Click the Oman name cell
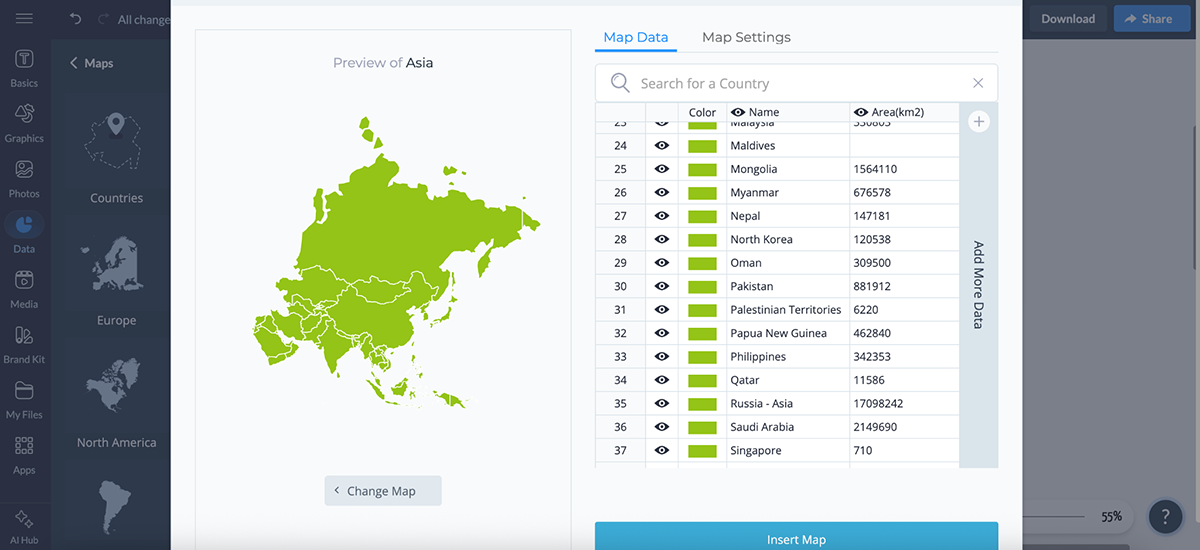The height and width of the screenshot is (550, 1200). [788, 263]
